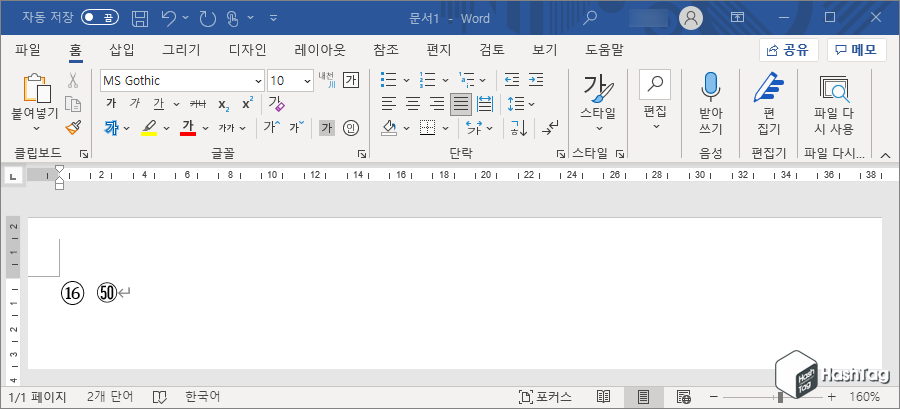Open Customize Quick Access Toolbar menu
Viewport: 900px width, 409px height.
(273, 18)
